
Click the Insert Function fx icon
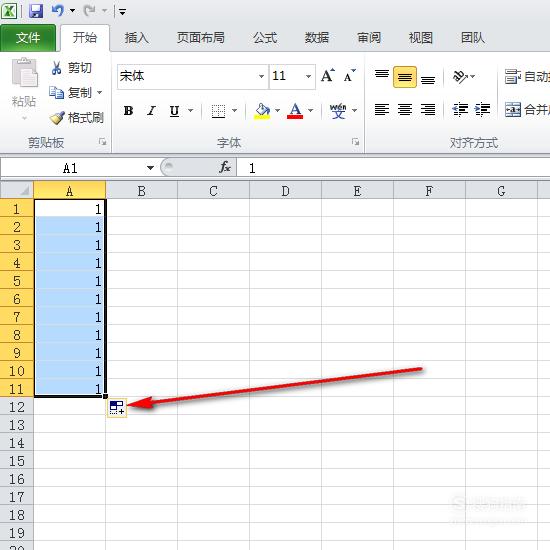225,167
